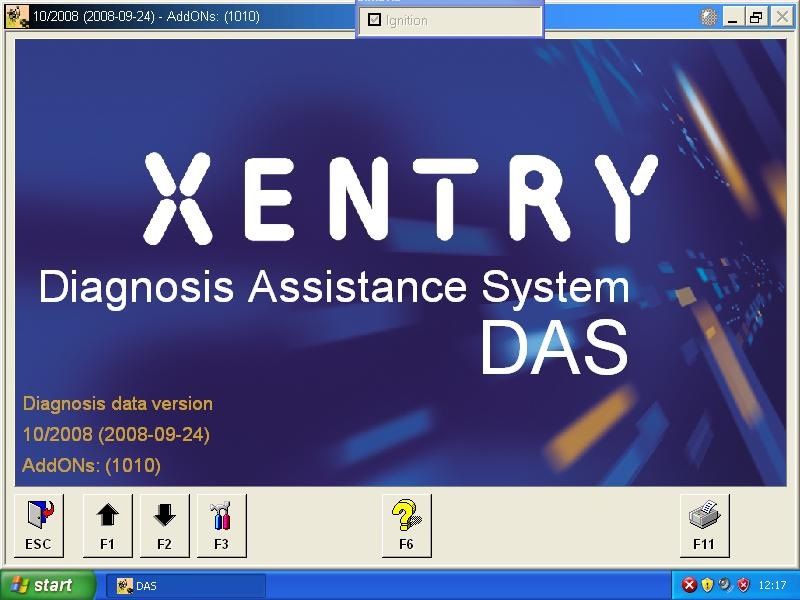Click the red X tray icon
Screen dimensions: 800x600
point(689,585)
